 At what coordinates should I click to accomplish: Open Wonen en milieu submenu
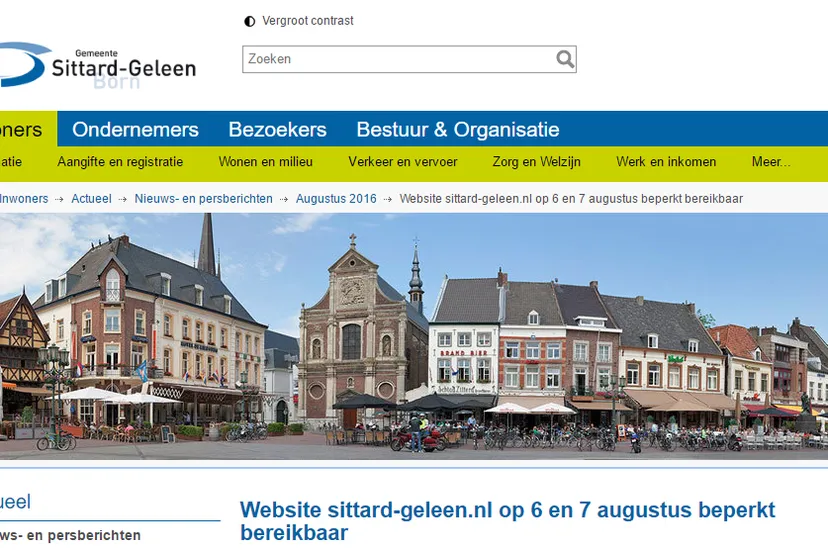(266, 162)
